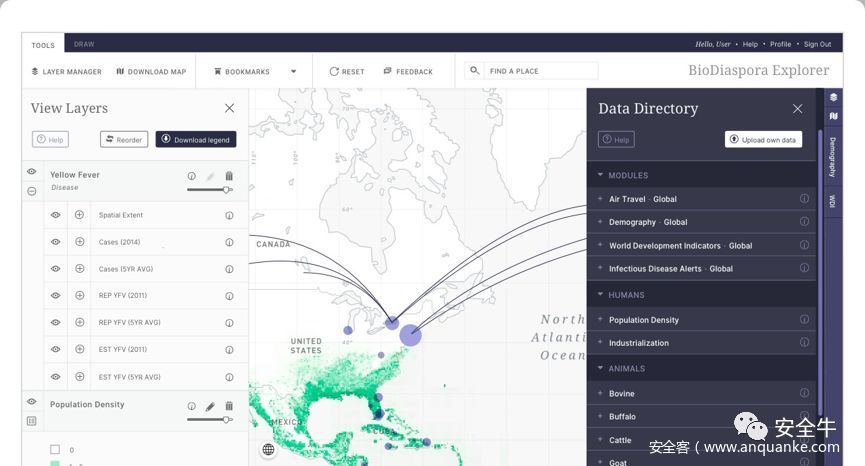Open Help in View Layers panel
The height and width of the screenshot is (466, 865).
coord(50,140)
